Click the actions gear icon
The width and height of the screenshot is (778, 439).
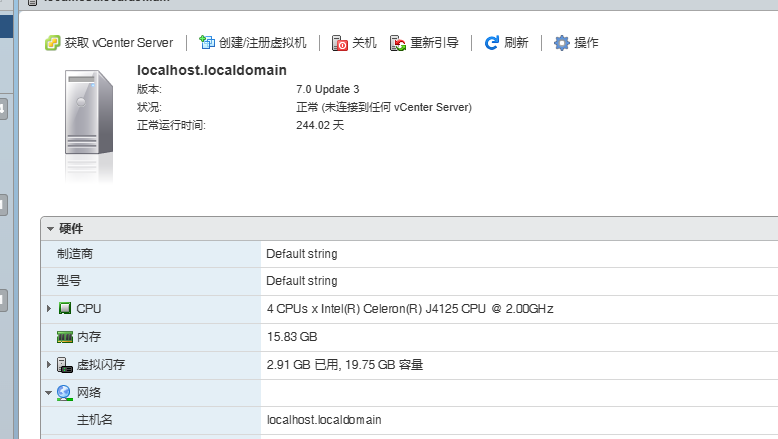click(562, 43)
